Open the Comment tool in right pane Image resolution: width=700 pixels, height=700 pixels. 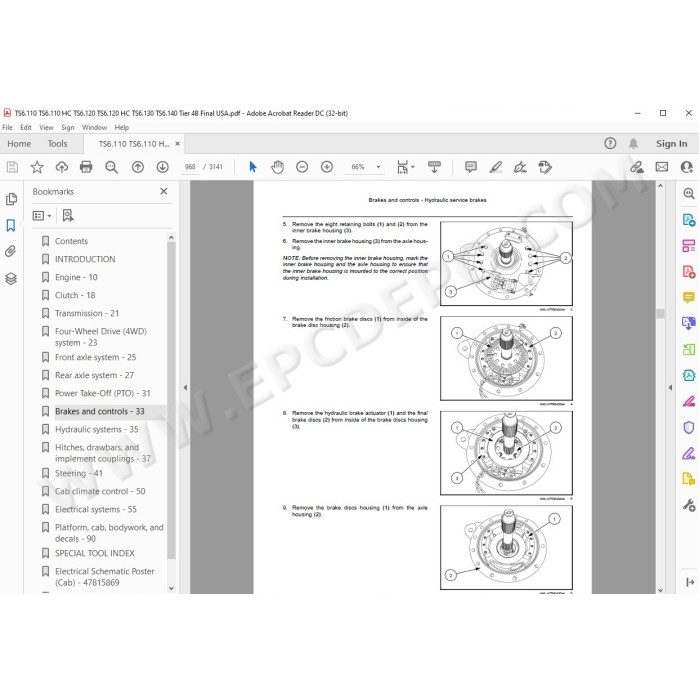point(688,297)
